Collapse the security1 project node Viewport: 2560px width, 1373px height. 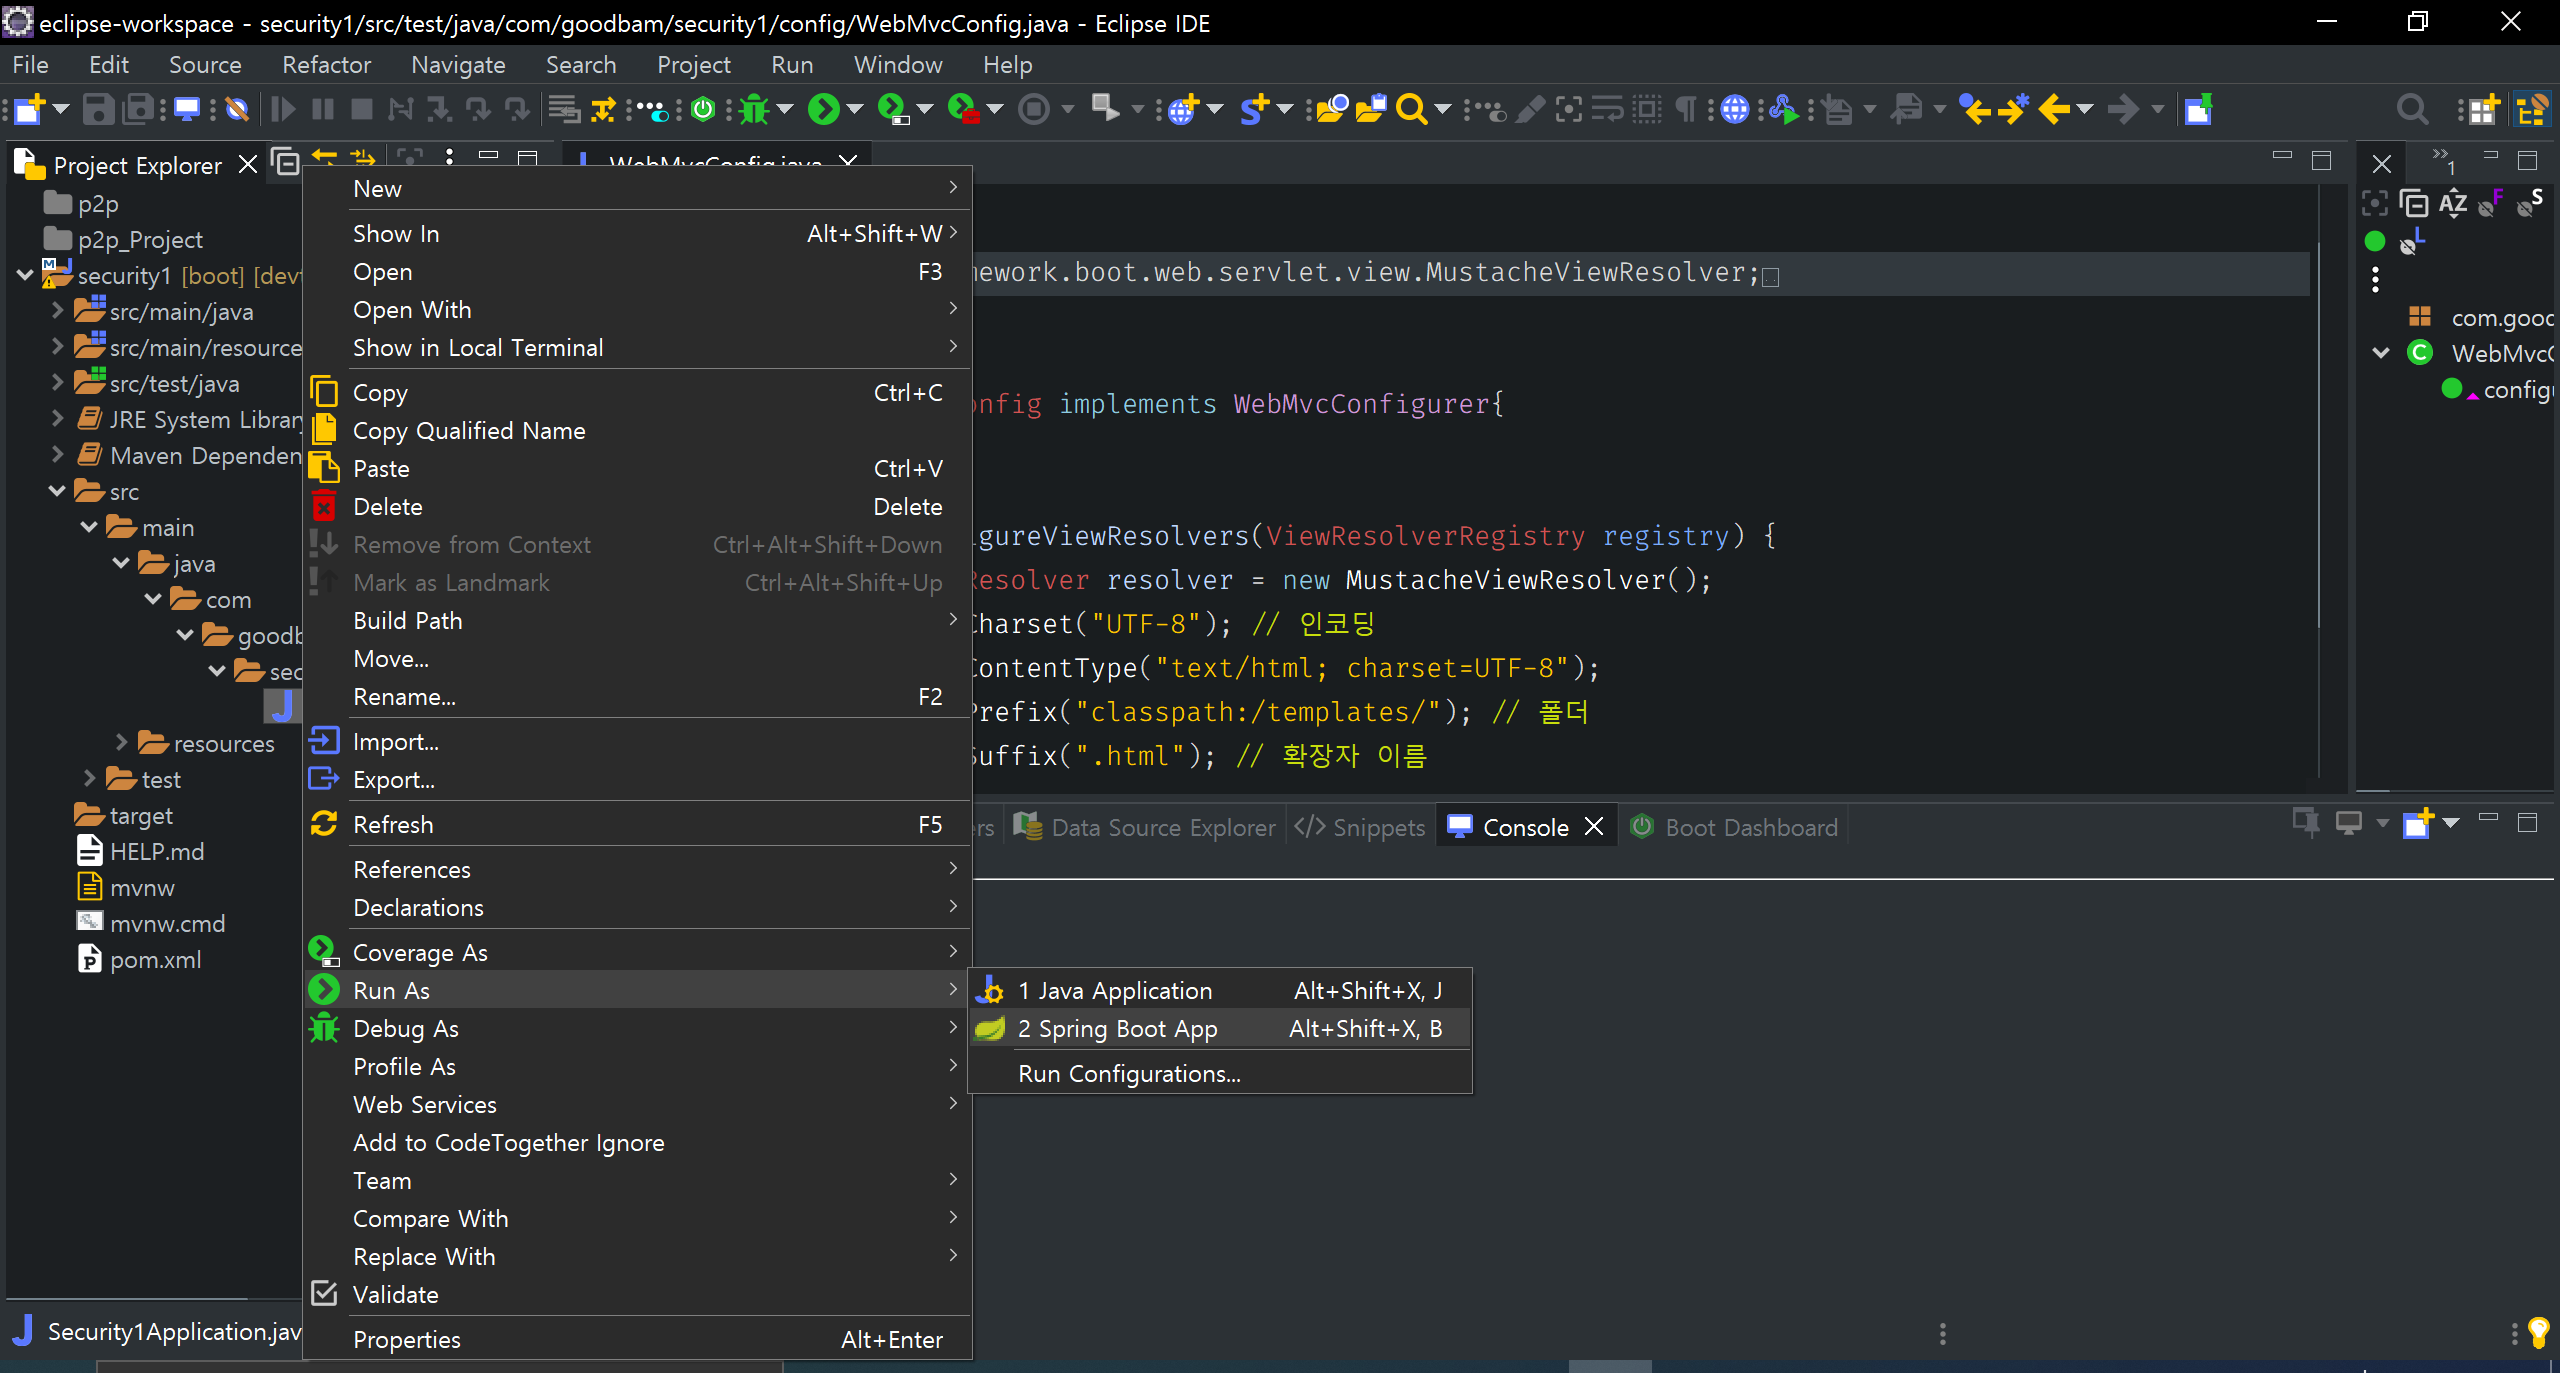coord(25,275)
